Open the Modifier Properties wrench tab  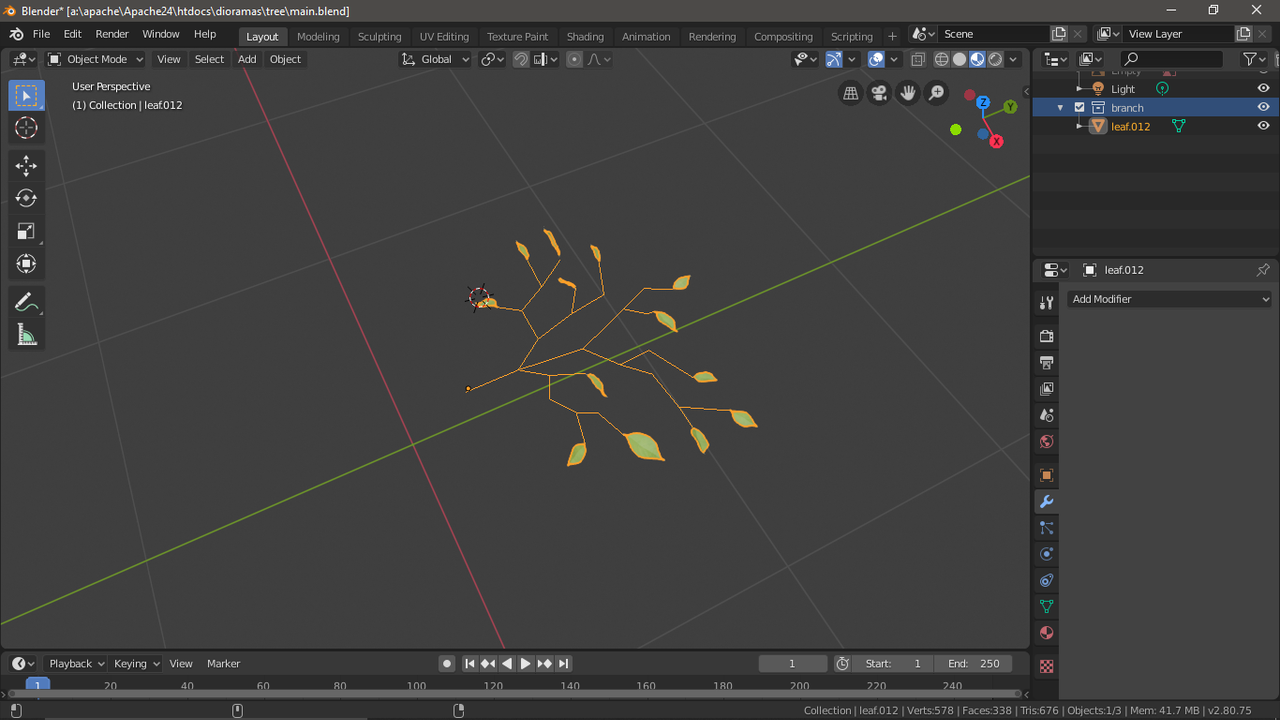tap(1045, 501)
